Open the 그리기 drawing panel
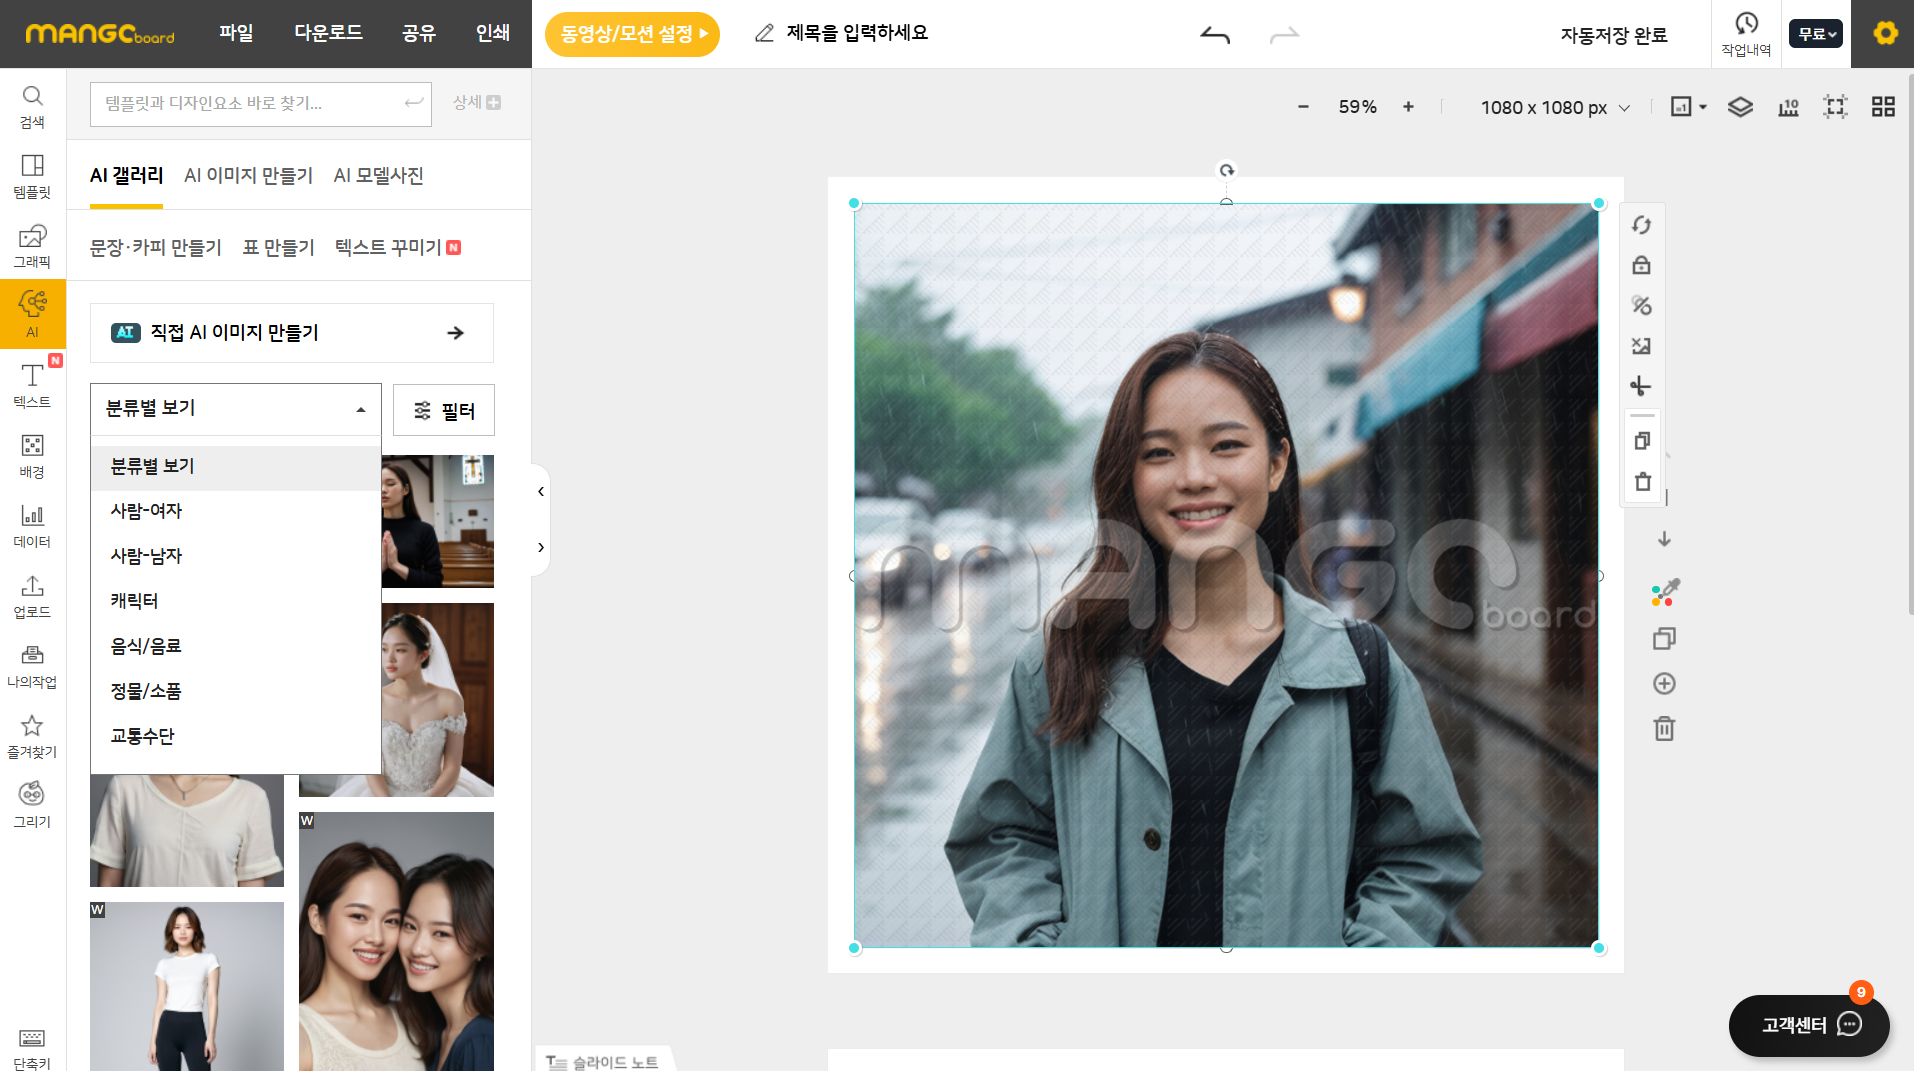 click(x=32, y=806)
